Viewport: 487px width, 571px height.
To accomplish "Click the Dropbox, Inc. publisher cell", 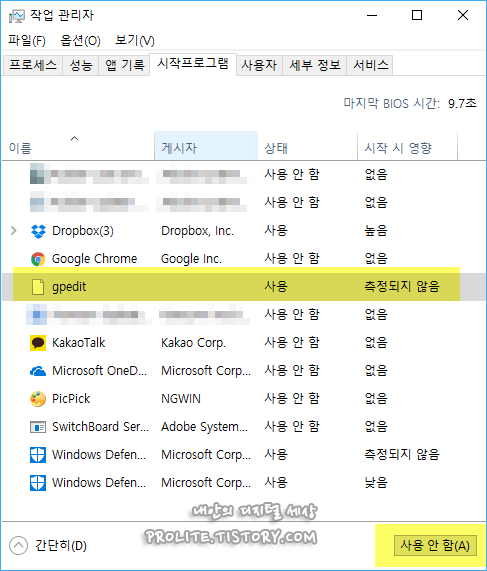I will [x=197, y=231].
